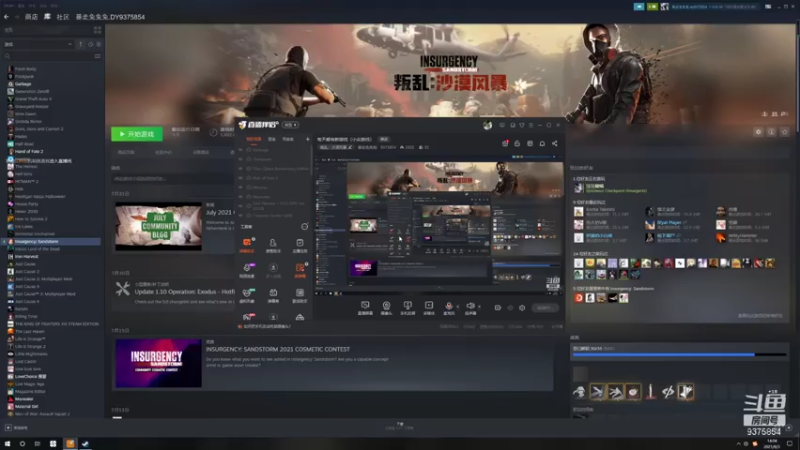
Task: Sort library list using the up-arrow icon
Action: (81, 44)
